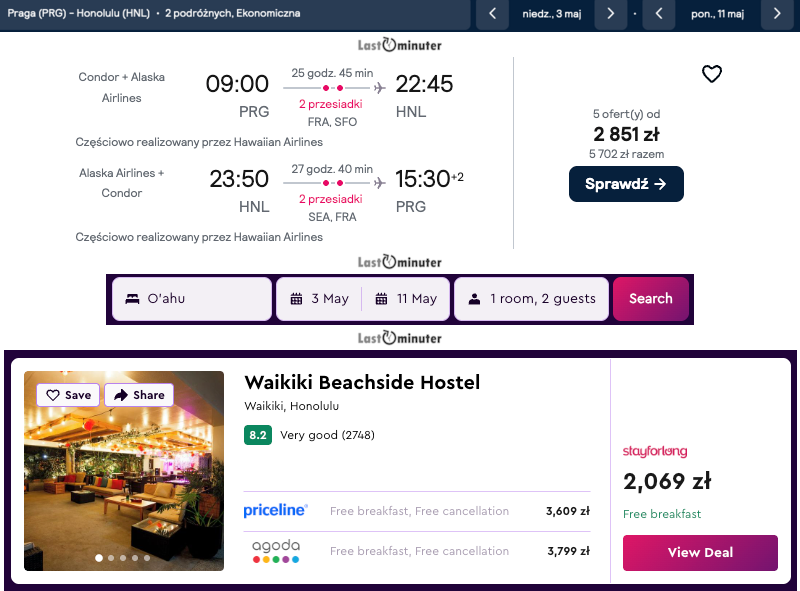Select the Agoda offer for 3,799 zł

[x=416, y=551]
